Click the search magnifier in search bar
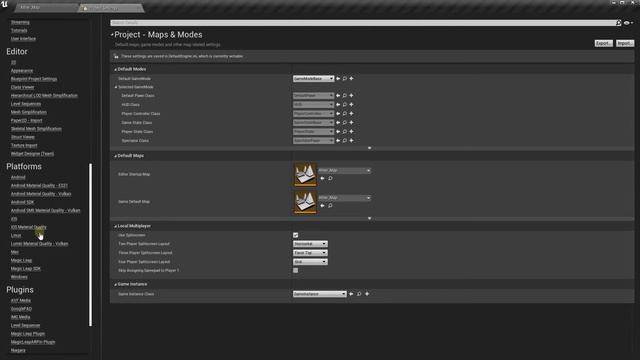The width and height of the screenshot is (640, 360). [618, 23]
